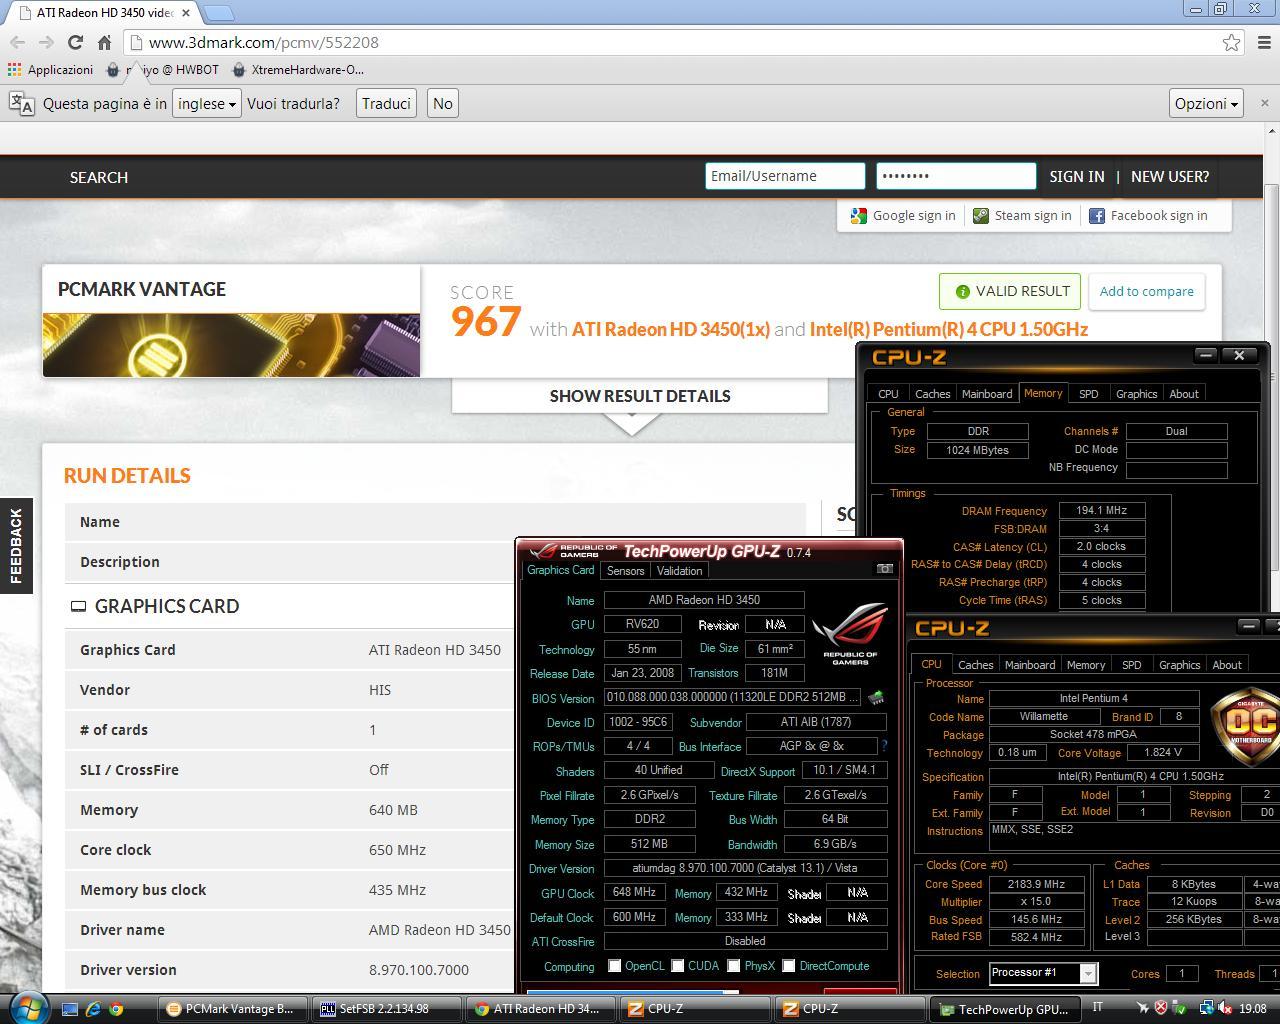Screen dimensions: 1280x1024
Task: Open Graphics tab in upper CPU-Z window
Action: [1136, 394]
